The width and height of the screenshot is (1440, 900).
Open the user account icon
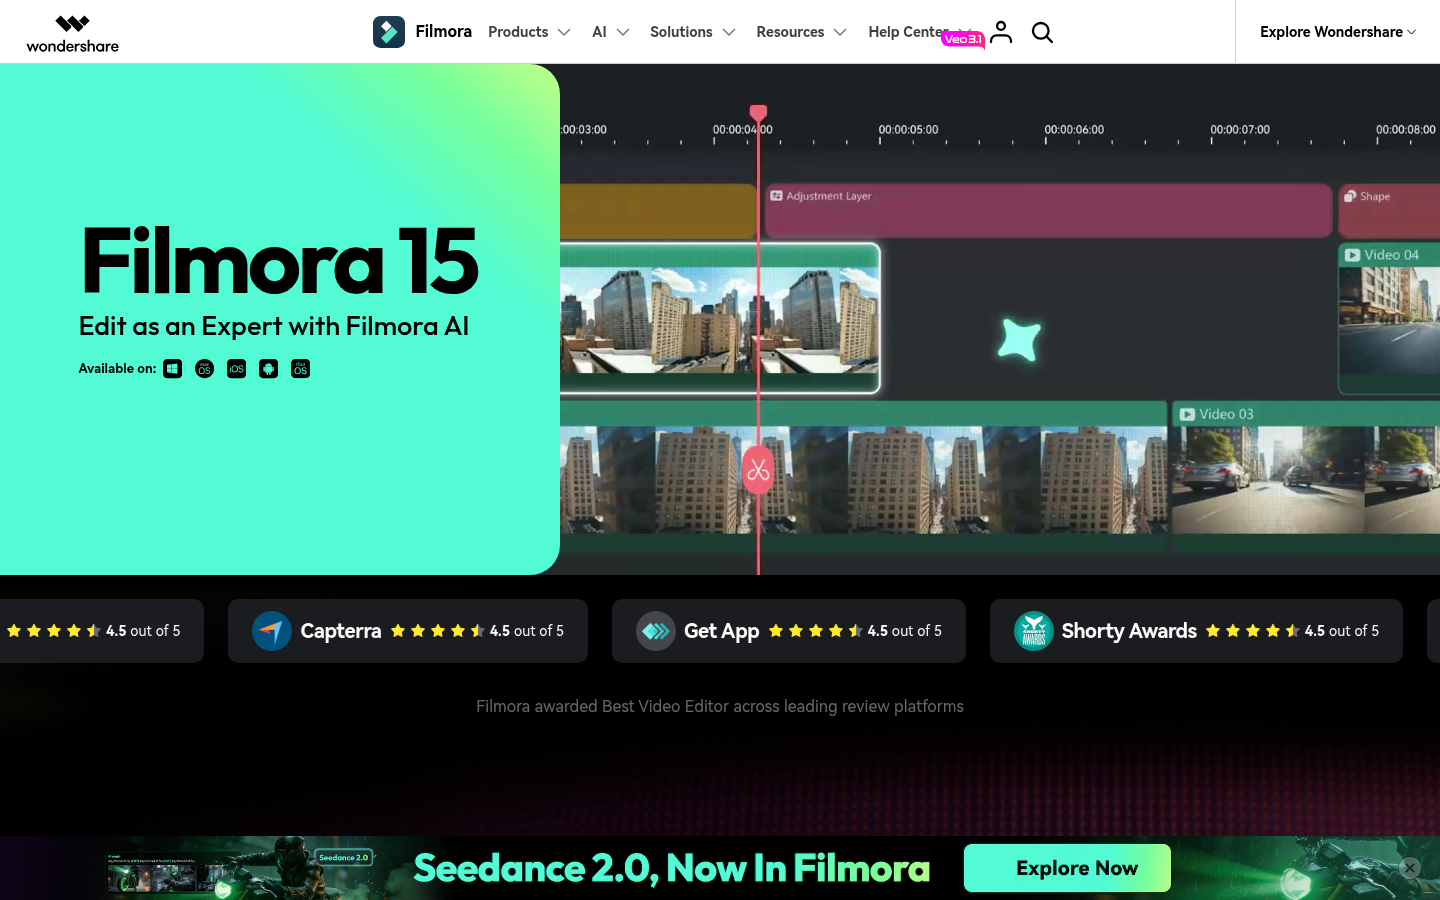tap(1001, 32)
